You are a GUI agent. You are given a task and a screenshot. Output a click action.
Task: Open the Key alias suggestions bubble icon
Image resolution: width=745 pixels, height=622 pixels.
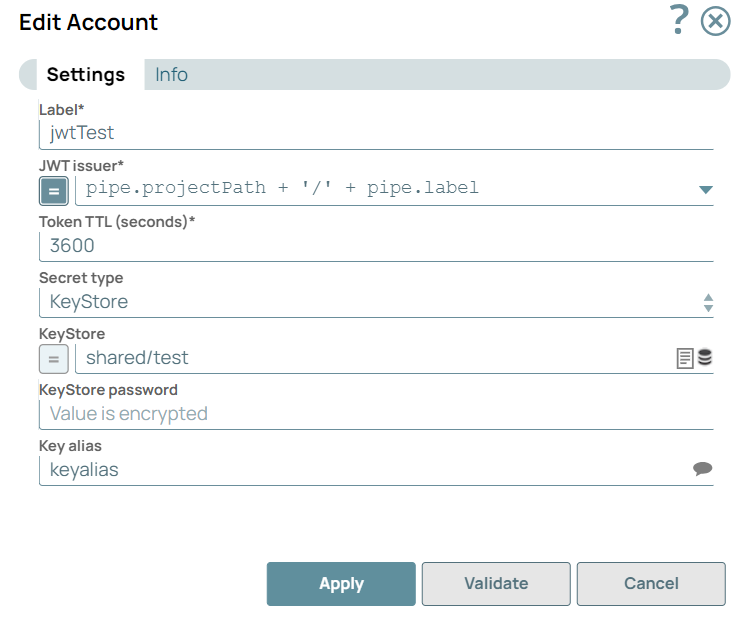[703, 469]
